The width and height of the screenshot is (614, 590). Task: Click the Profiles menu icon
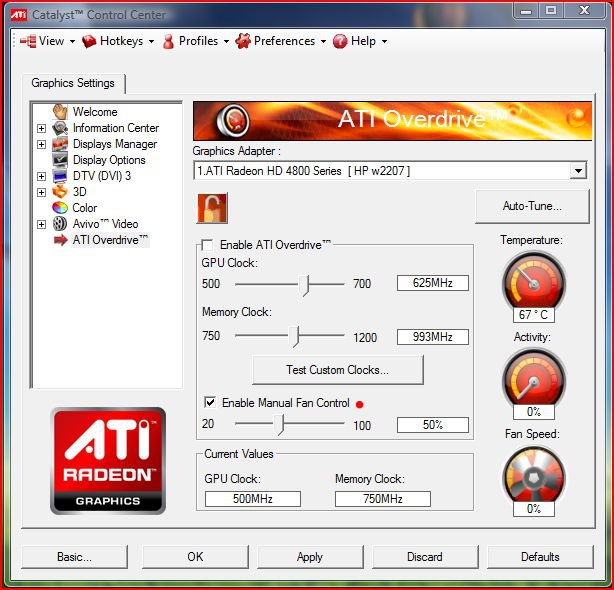pos(168,41)
